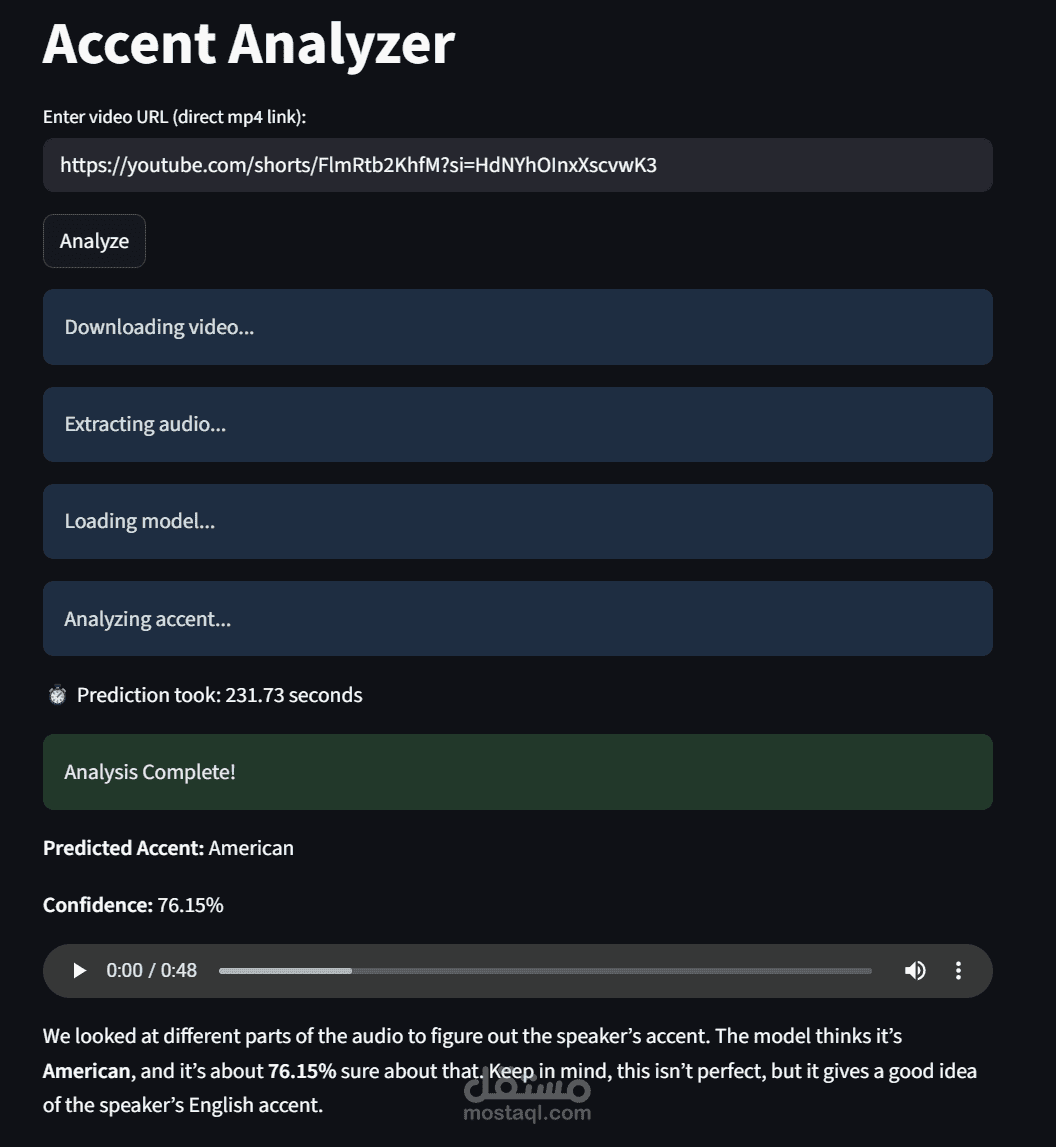Click the Analyzing accent status box
Viewport: 1056px width, 1147px height.
tap(518, 619)
